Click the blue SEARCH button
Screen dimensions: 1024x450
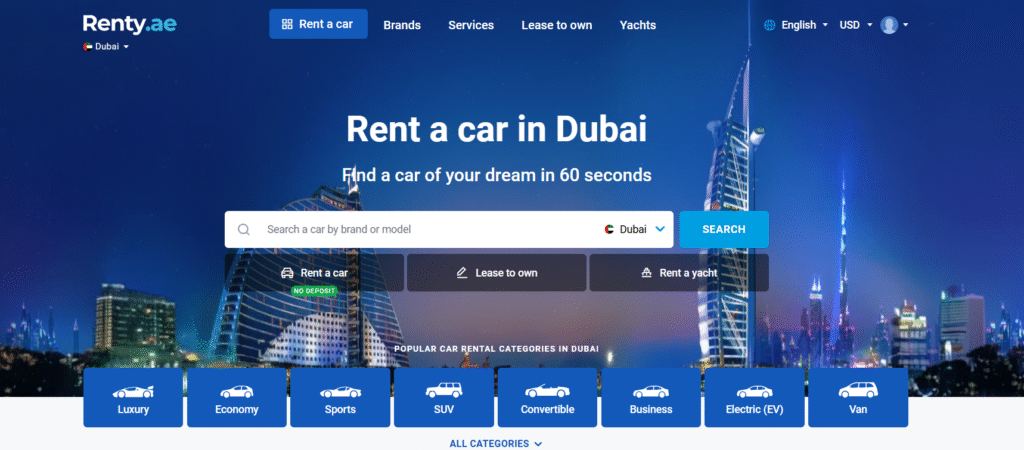(724, 229)
